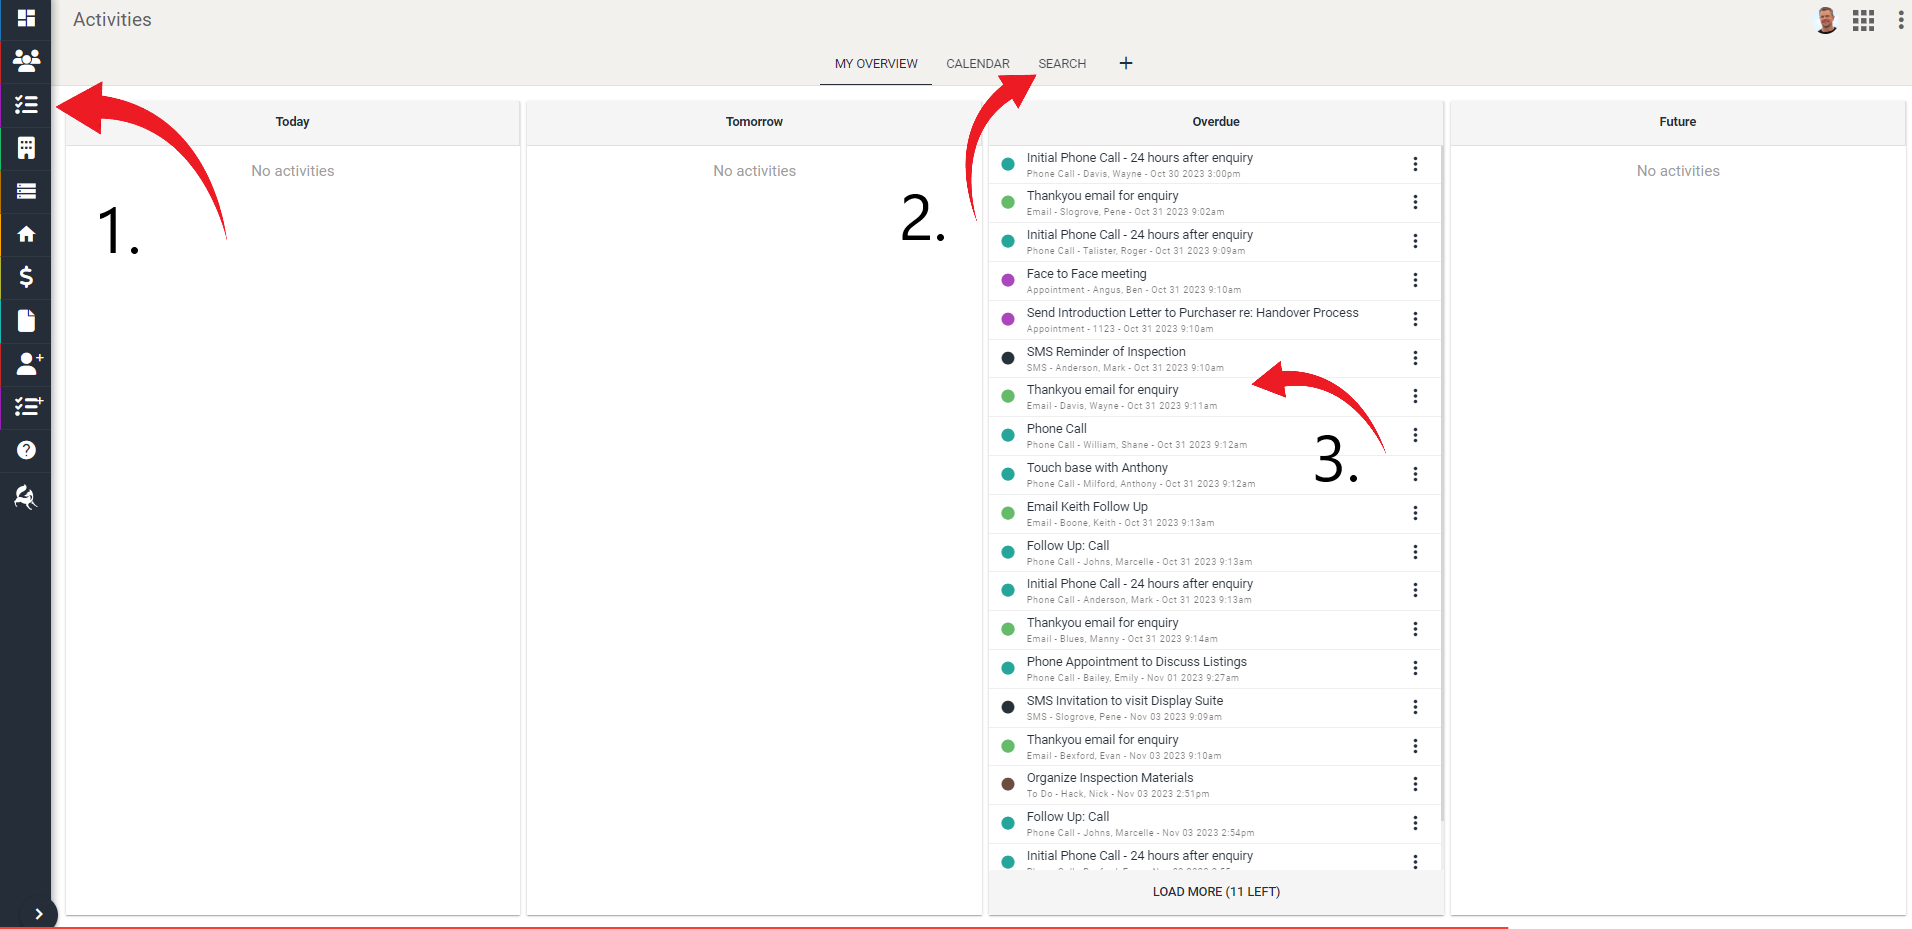The width and height of the screenshot is (1912, 929).
Task: Open the Documents page icon
Action: tap(26, 320)
